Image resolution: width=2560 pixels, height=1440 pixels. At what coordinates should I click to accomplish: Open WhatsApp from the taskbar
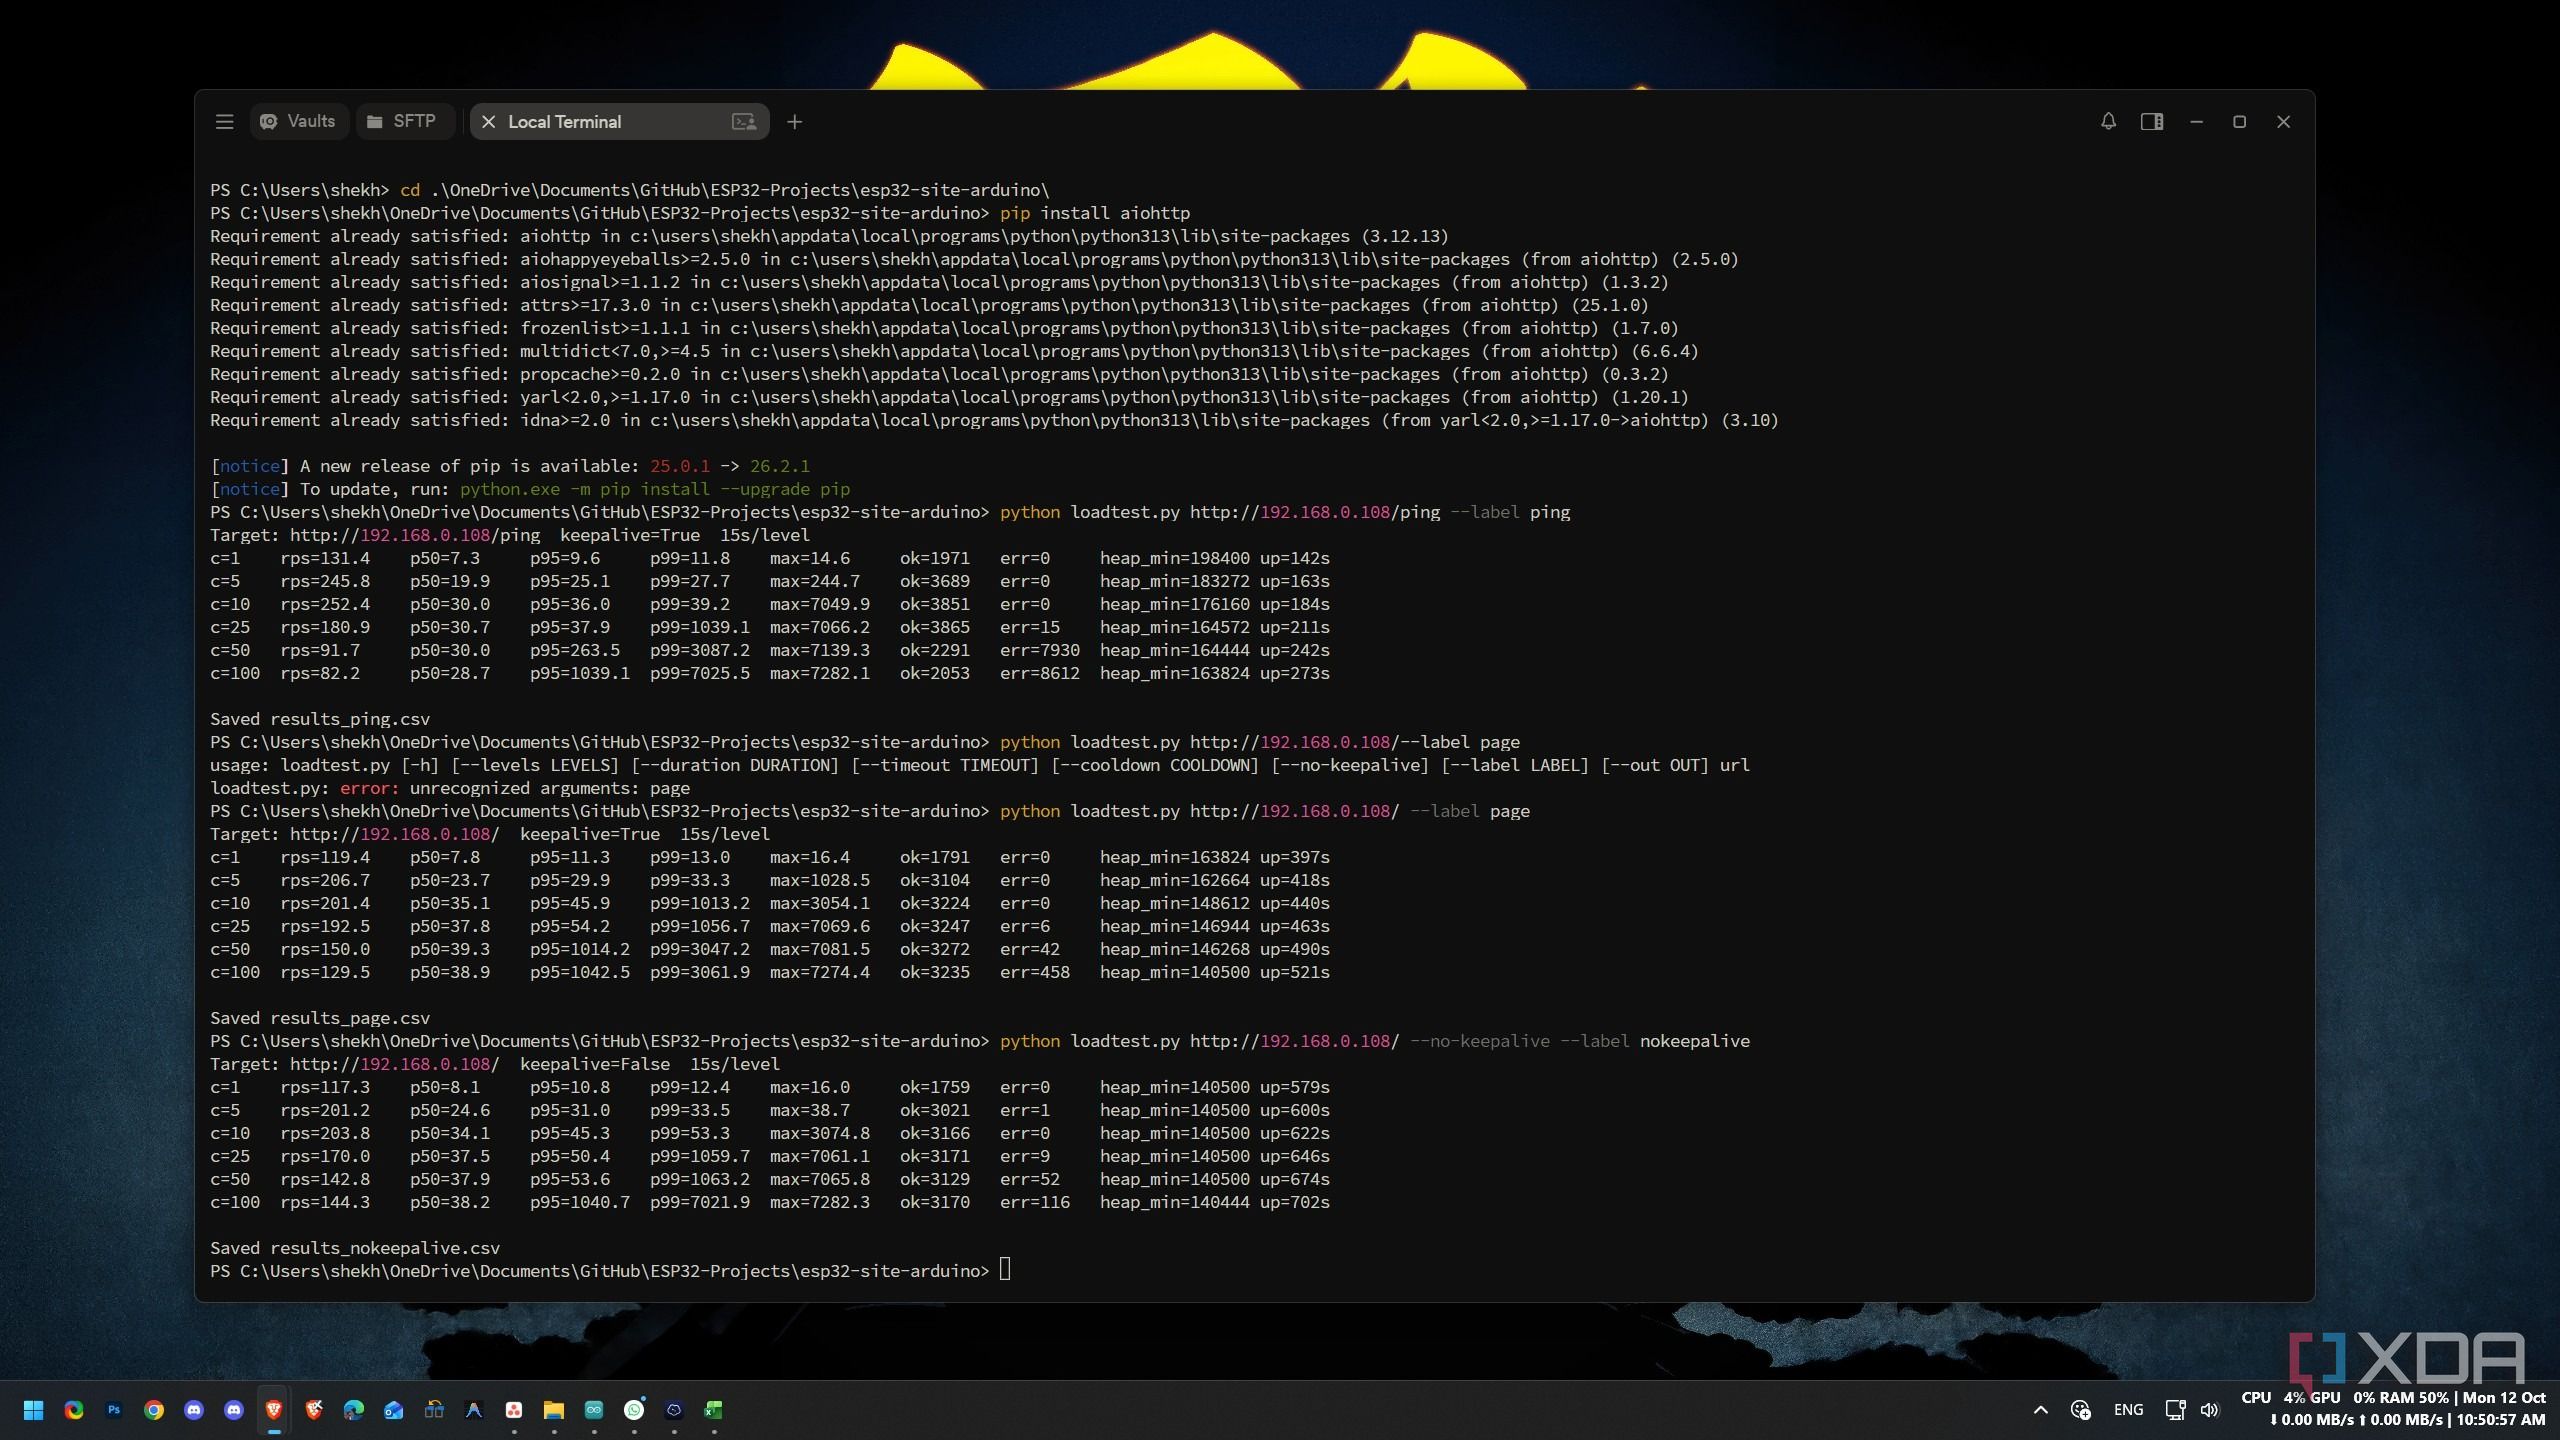pos(634,1410)
